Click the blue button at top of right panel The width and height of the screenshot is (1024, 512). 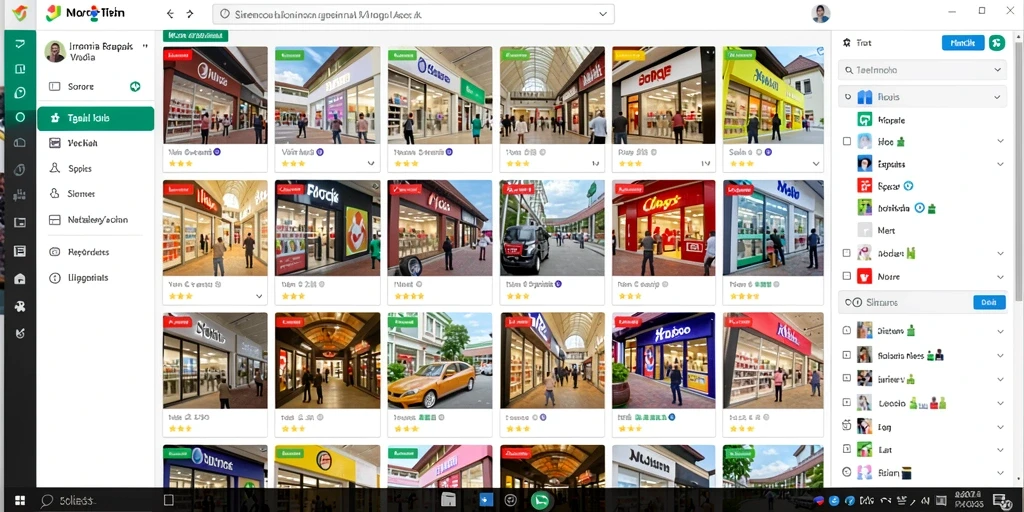963,43
